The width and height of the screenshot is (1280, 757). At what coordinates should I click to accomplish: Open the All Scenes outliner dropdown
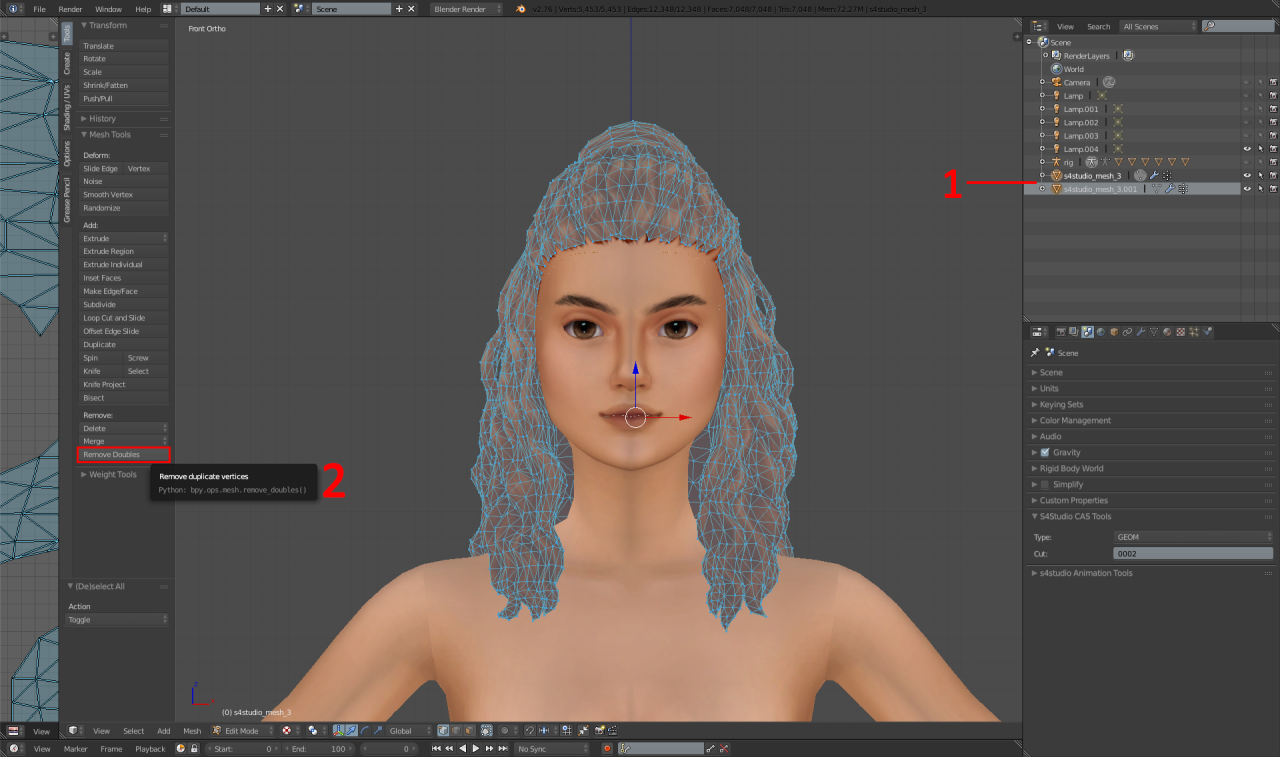tap(1157, 27)
